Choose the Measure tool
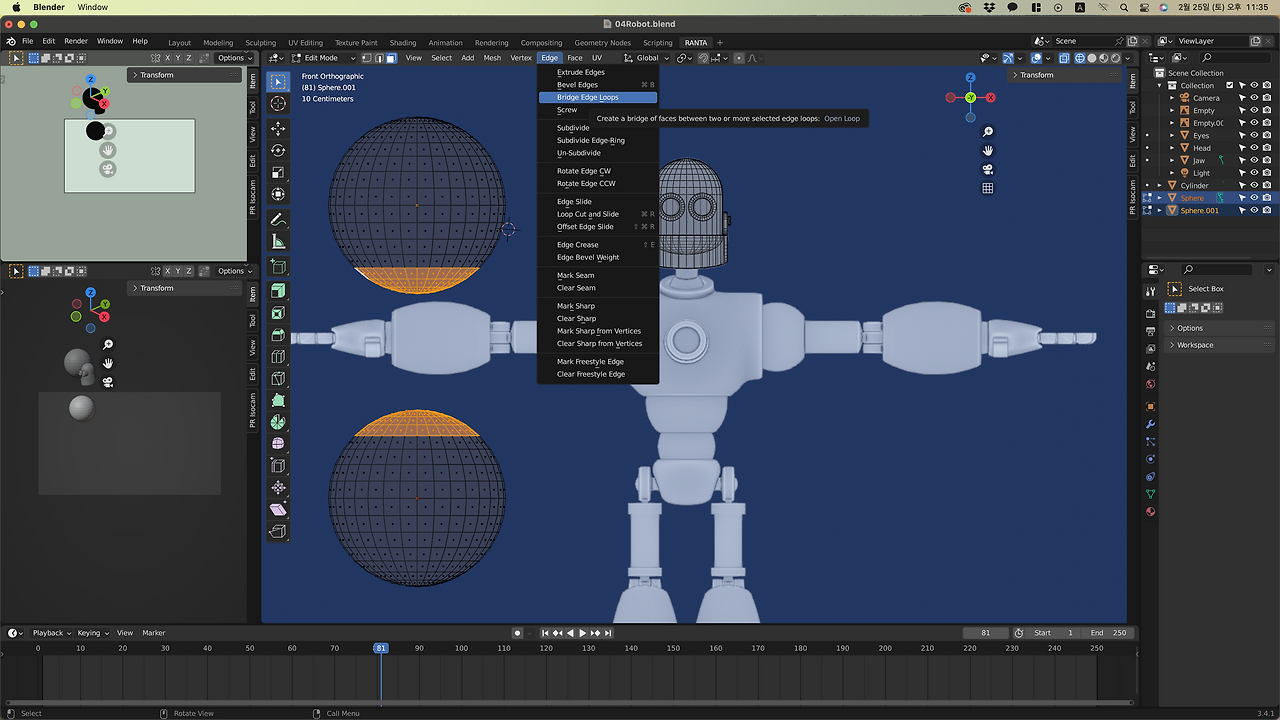 click(278, 242)
